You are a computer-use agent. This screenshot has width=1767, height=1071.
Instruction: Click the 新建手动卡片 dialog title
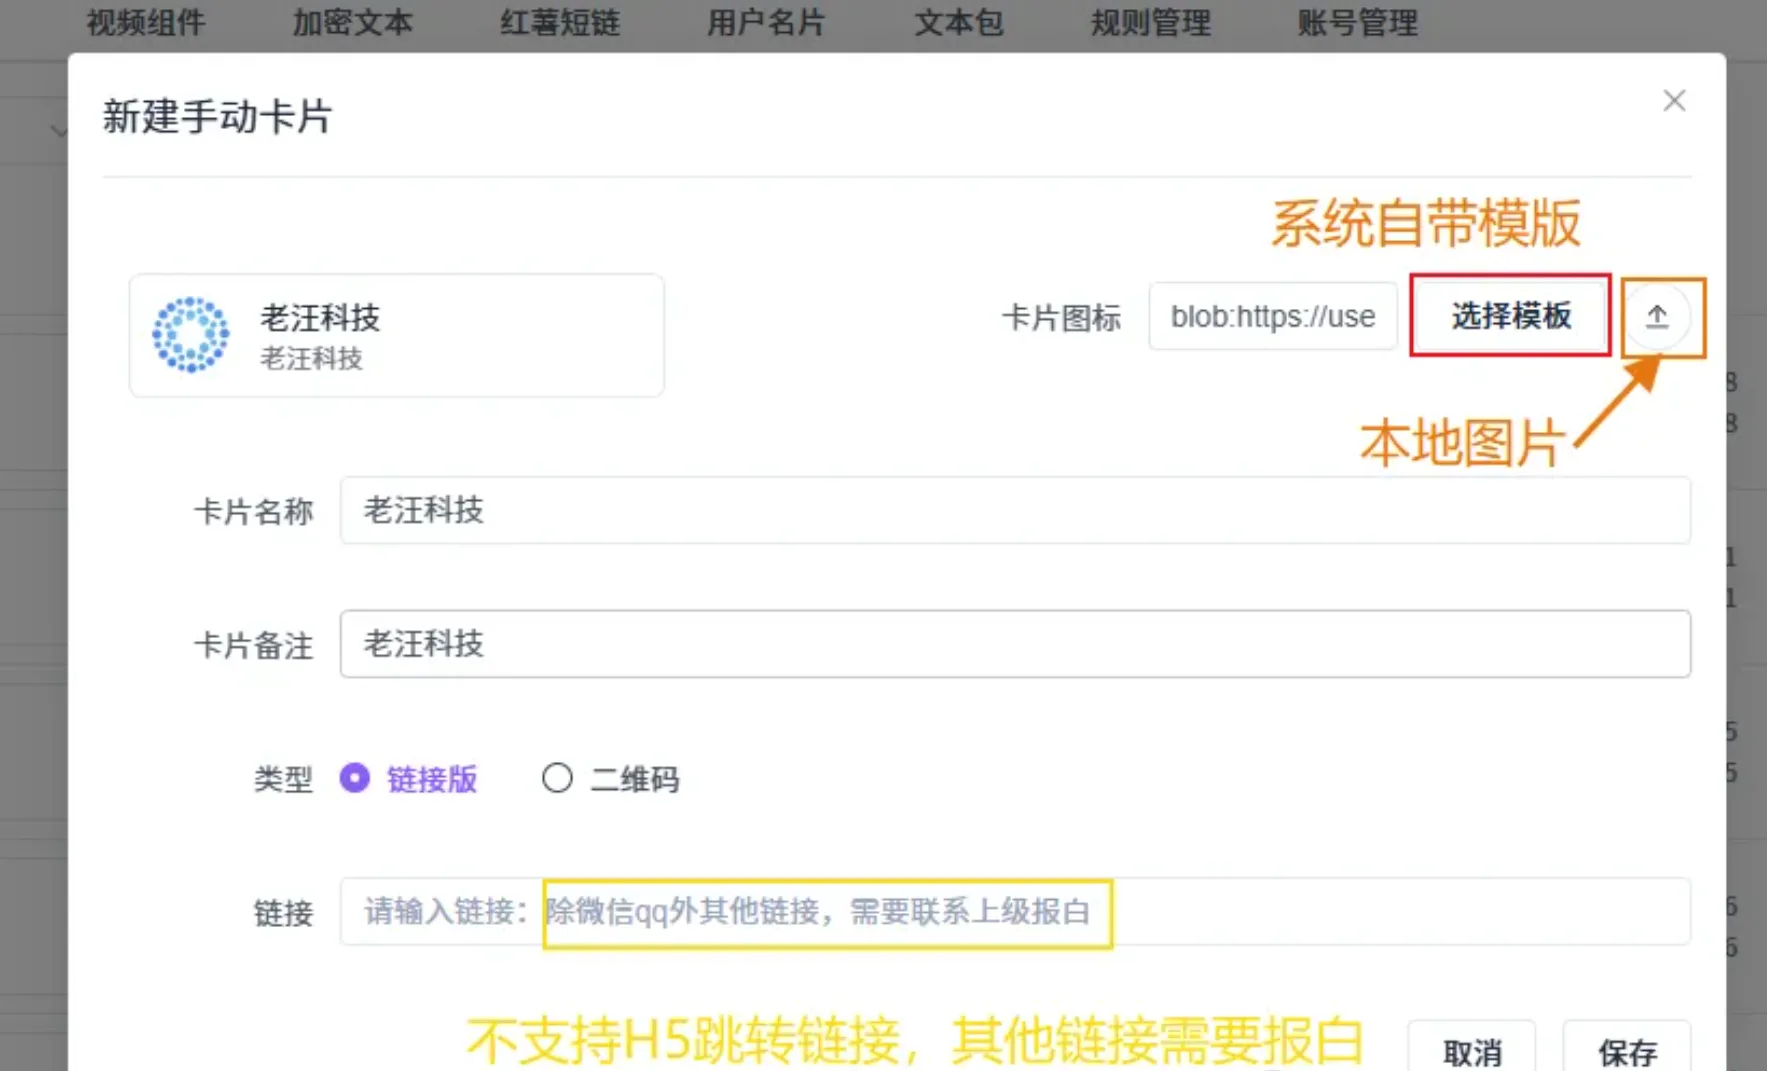(x=217, y=116)
